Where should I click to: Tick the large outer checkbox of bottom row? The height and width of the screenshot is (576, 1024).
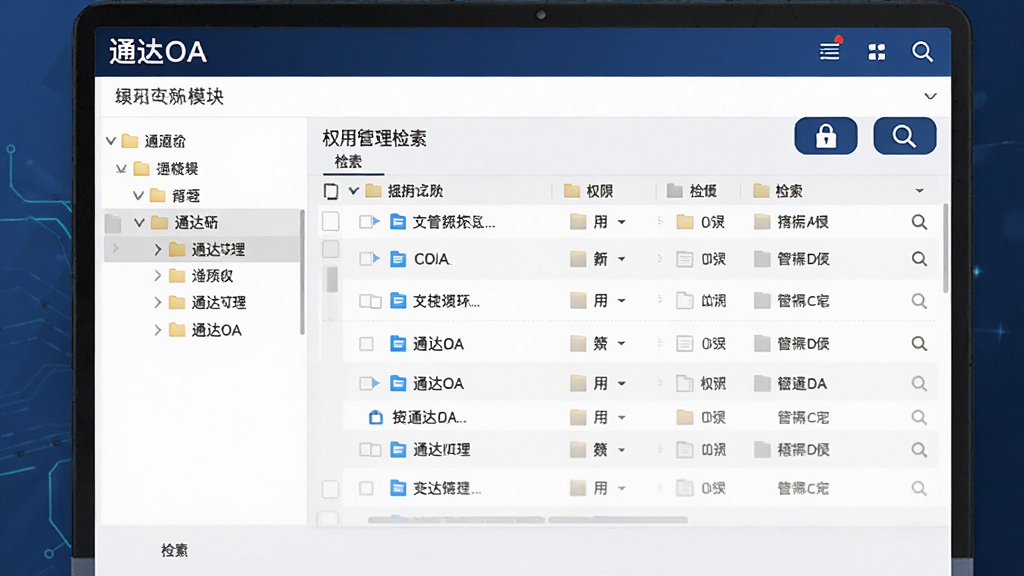coord(330,488)
